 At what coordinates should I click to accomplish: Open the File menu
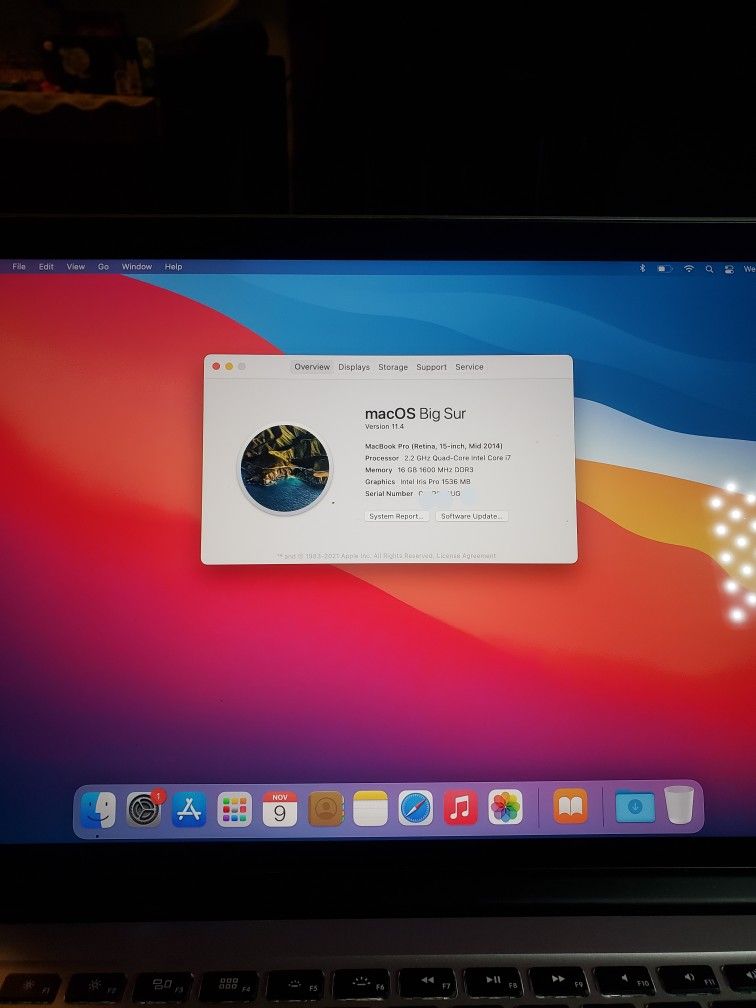click(x=19, y=266)
